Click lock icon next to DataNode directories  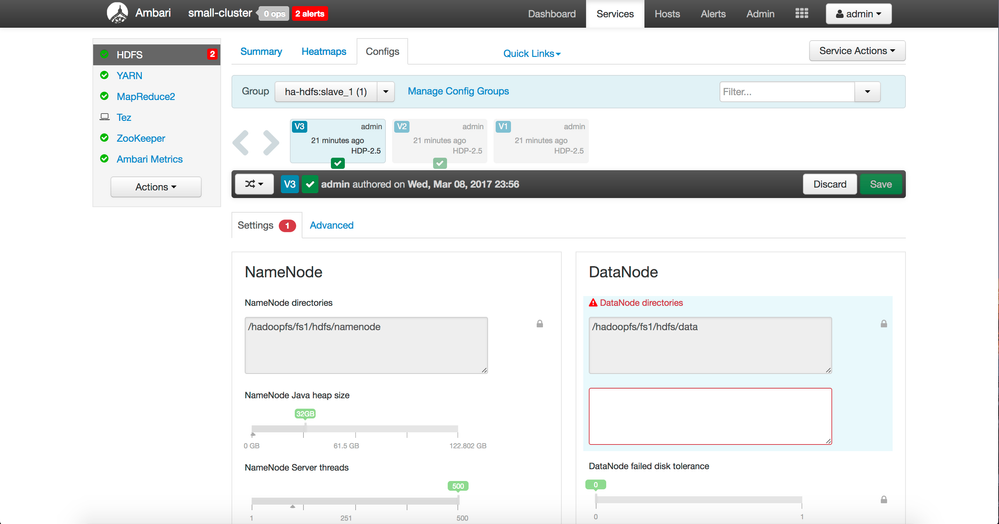coord(884,324)
